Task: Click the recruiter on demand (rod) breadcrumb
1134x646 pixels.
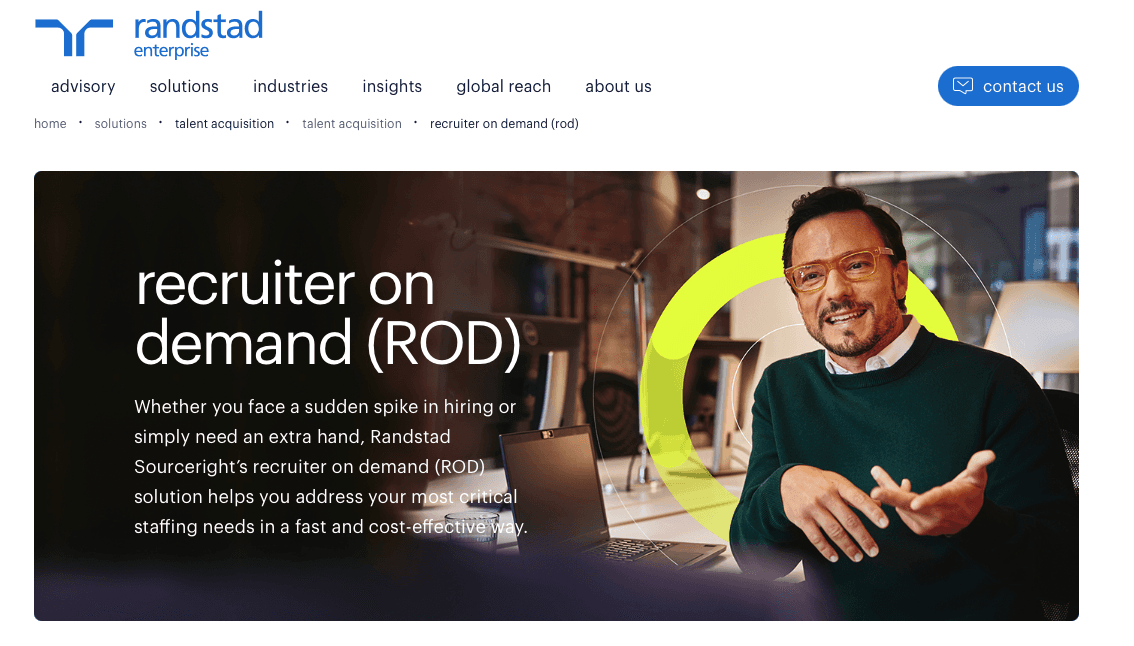Action: 504,124
